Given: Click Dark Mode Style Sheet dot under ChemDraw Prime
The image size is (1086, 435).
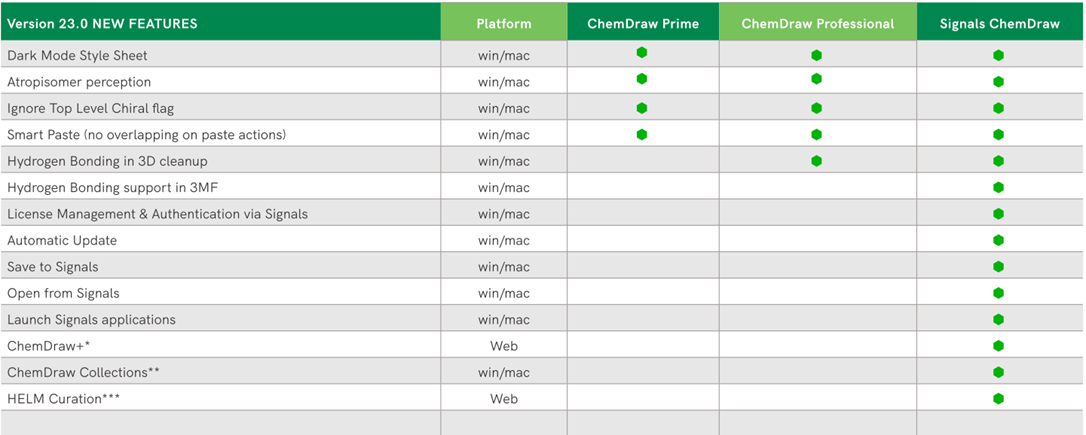Looking at the screenshot, I should [x=642, y=52].
